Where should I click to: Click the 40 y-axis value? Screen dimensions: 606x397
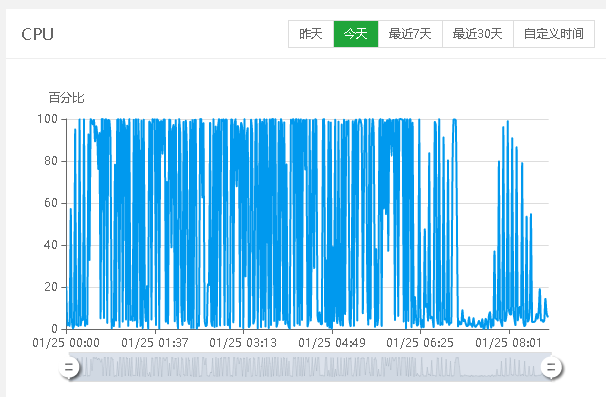pos(51,245)
